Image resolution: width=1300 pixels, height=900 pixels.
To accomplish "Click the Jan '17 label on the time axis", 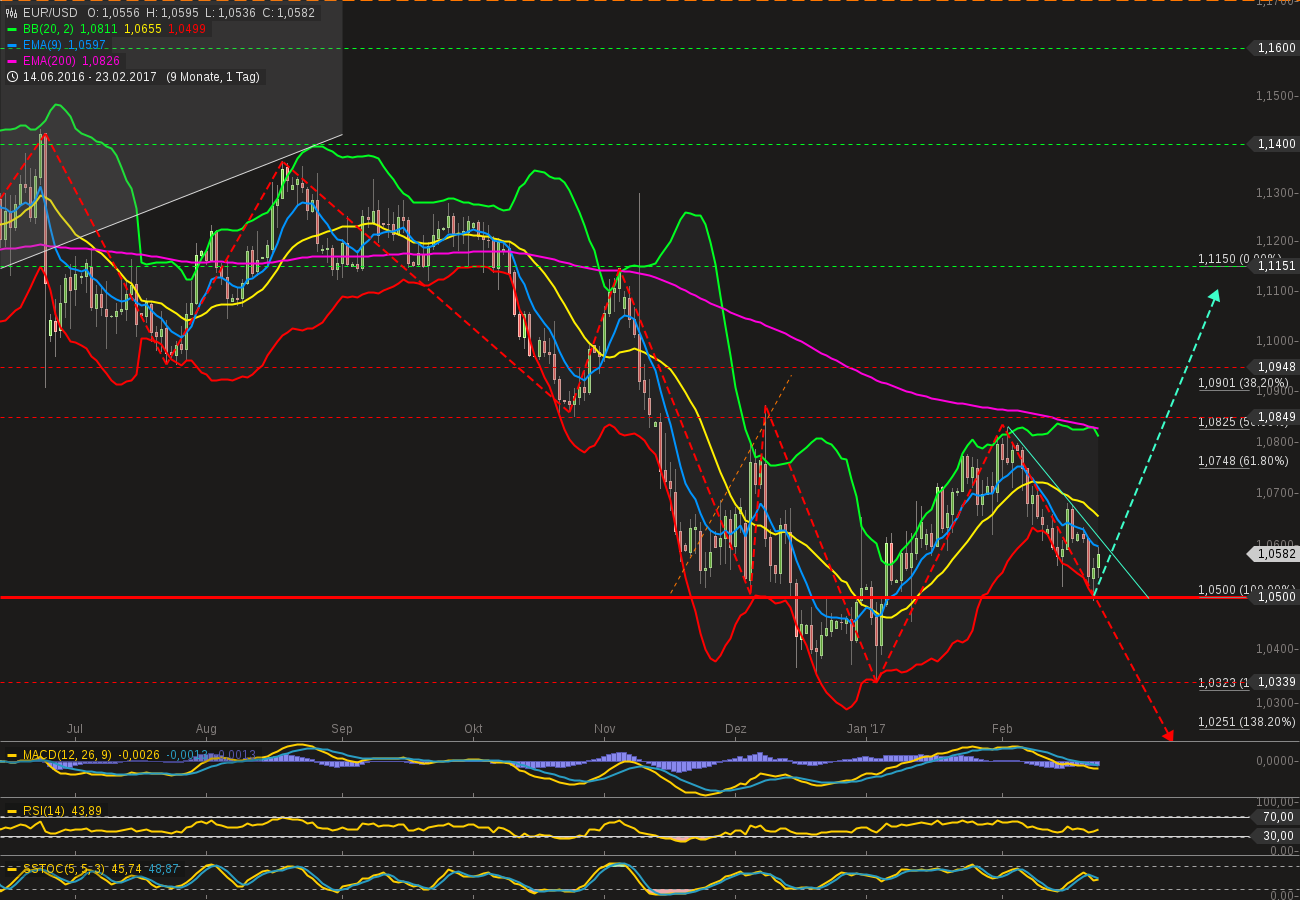I will [x=866, y=729].
